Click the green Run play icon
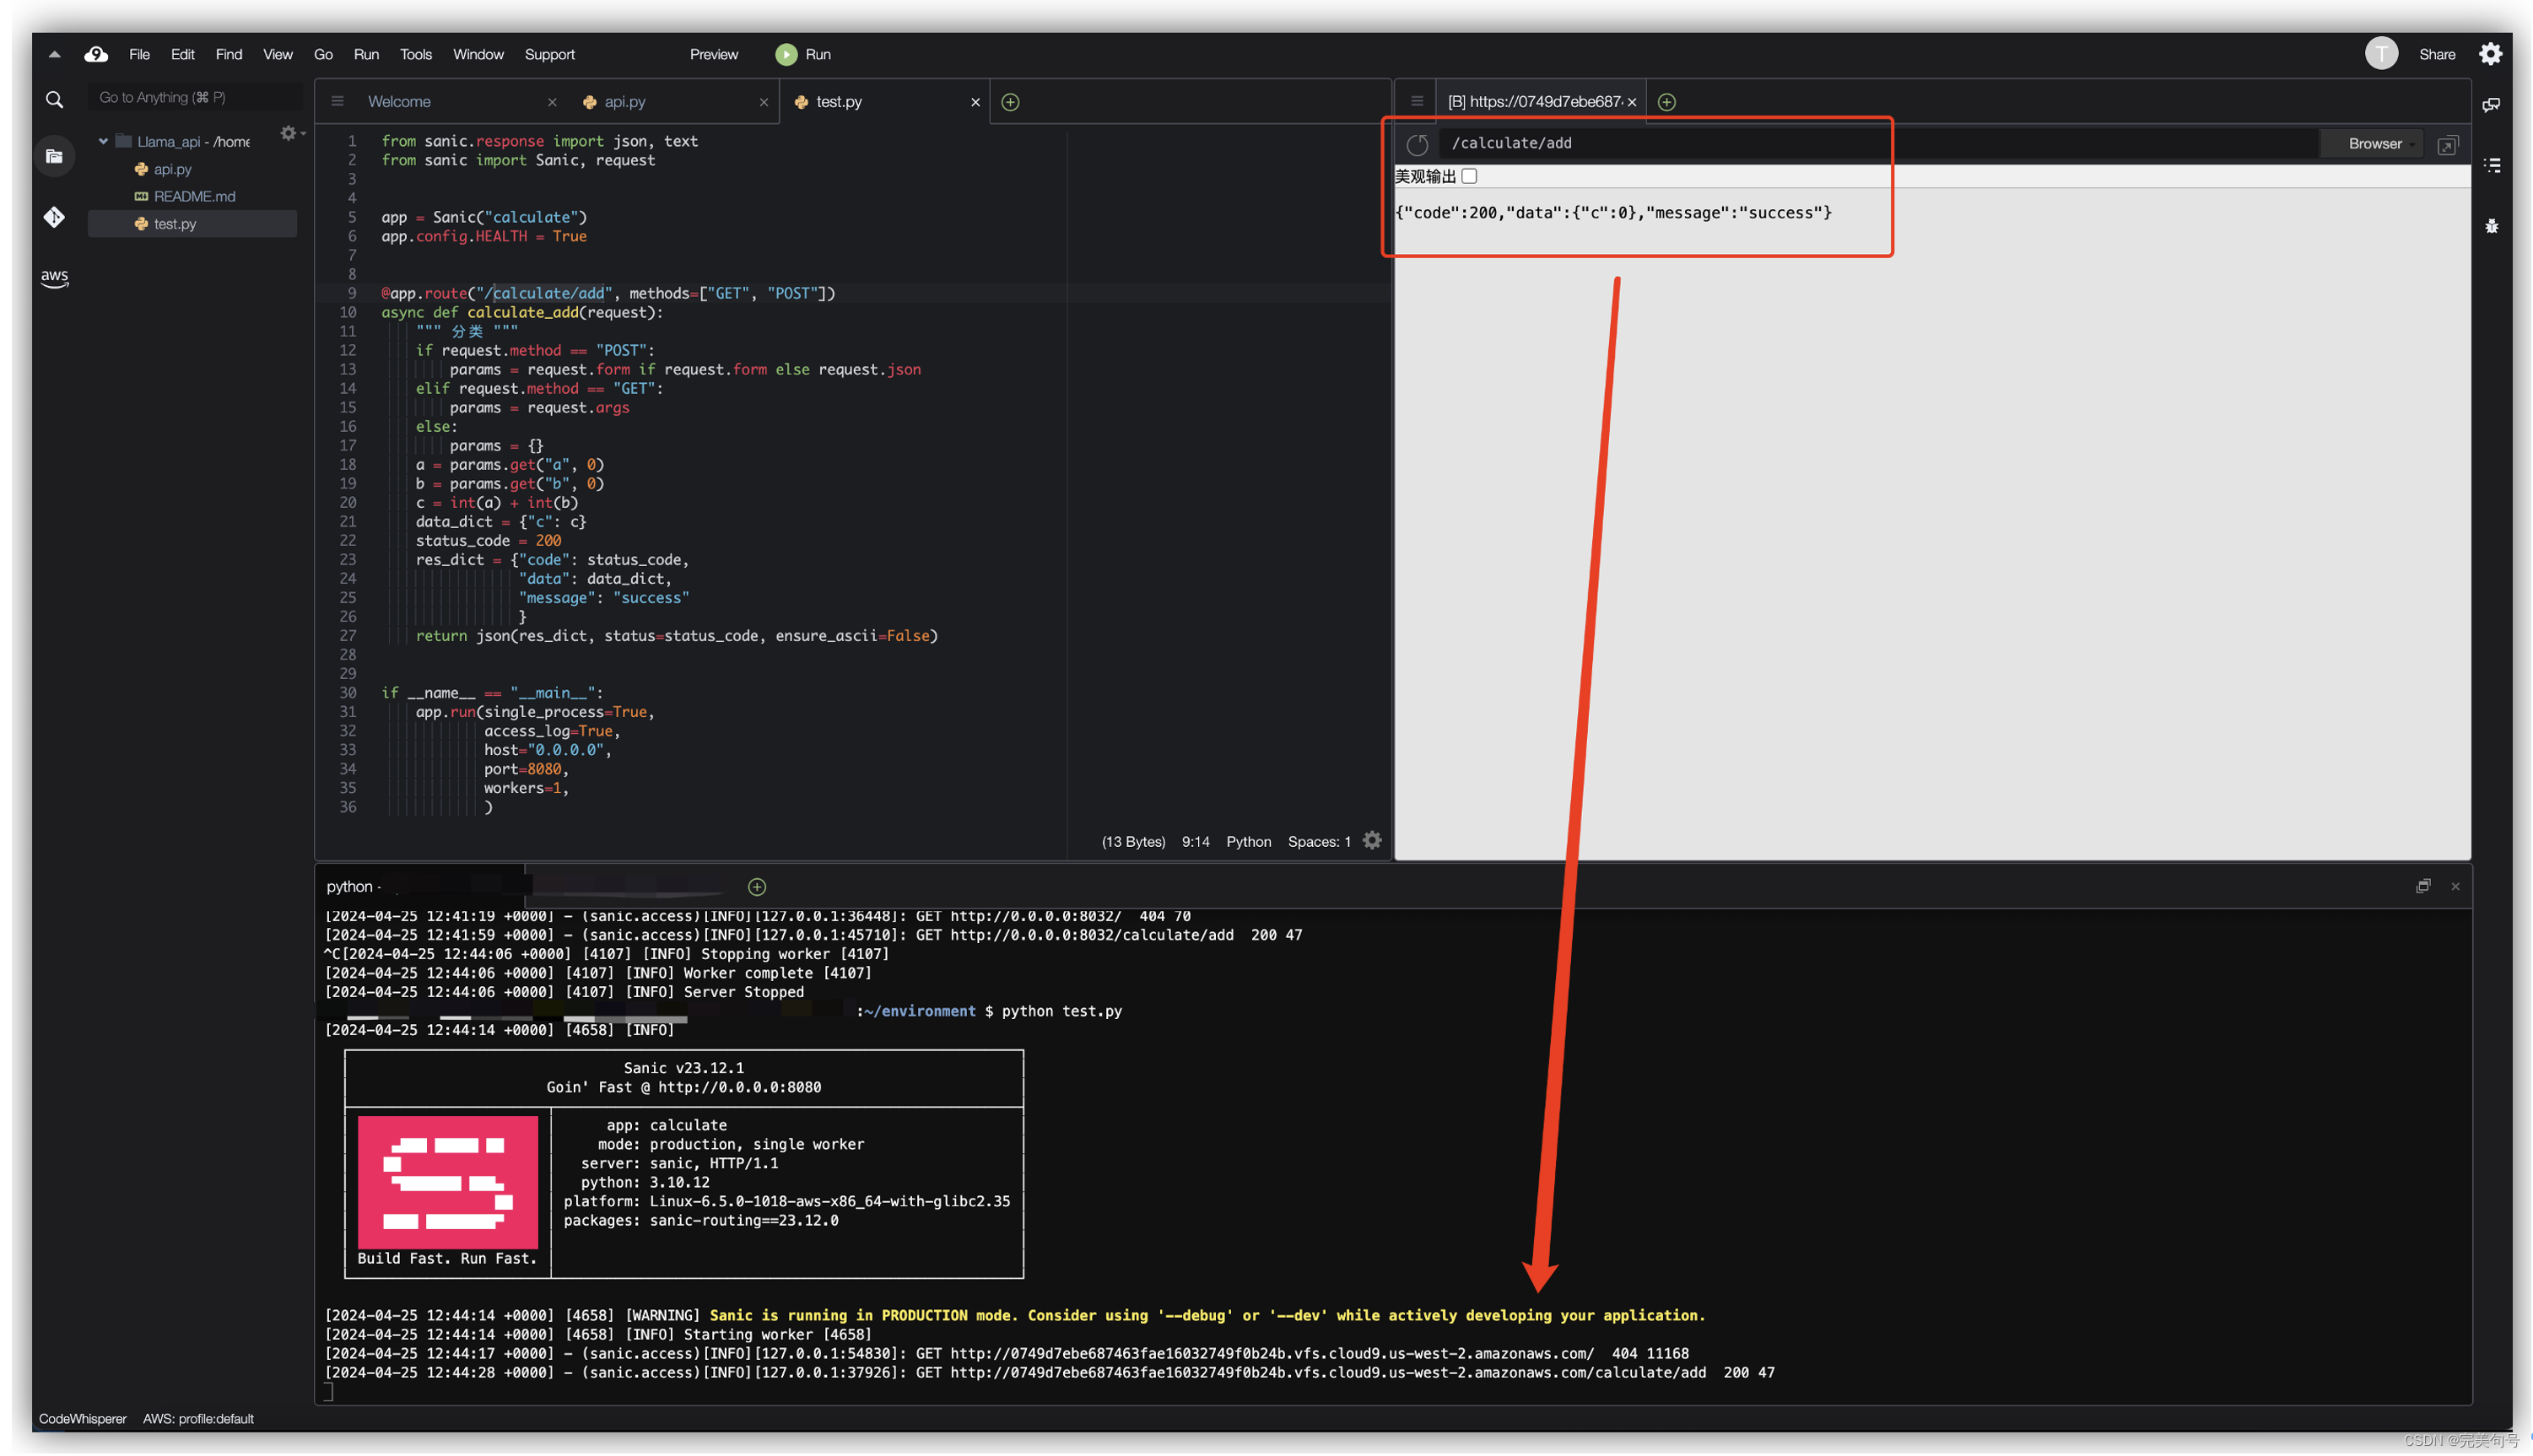 tap(786, 54)
